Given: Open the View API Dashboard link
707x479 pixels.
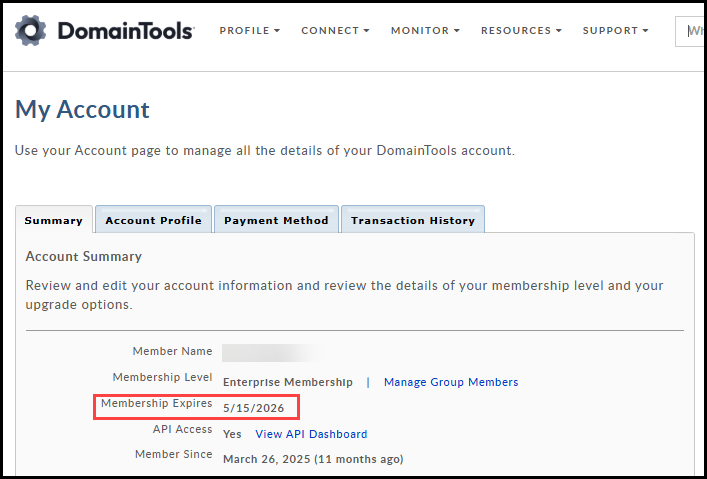Looking at the screenshot, I should (311, 434).
